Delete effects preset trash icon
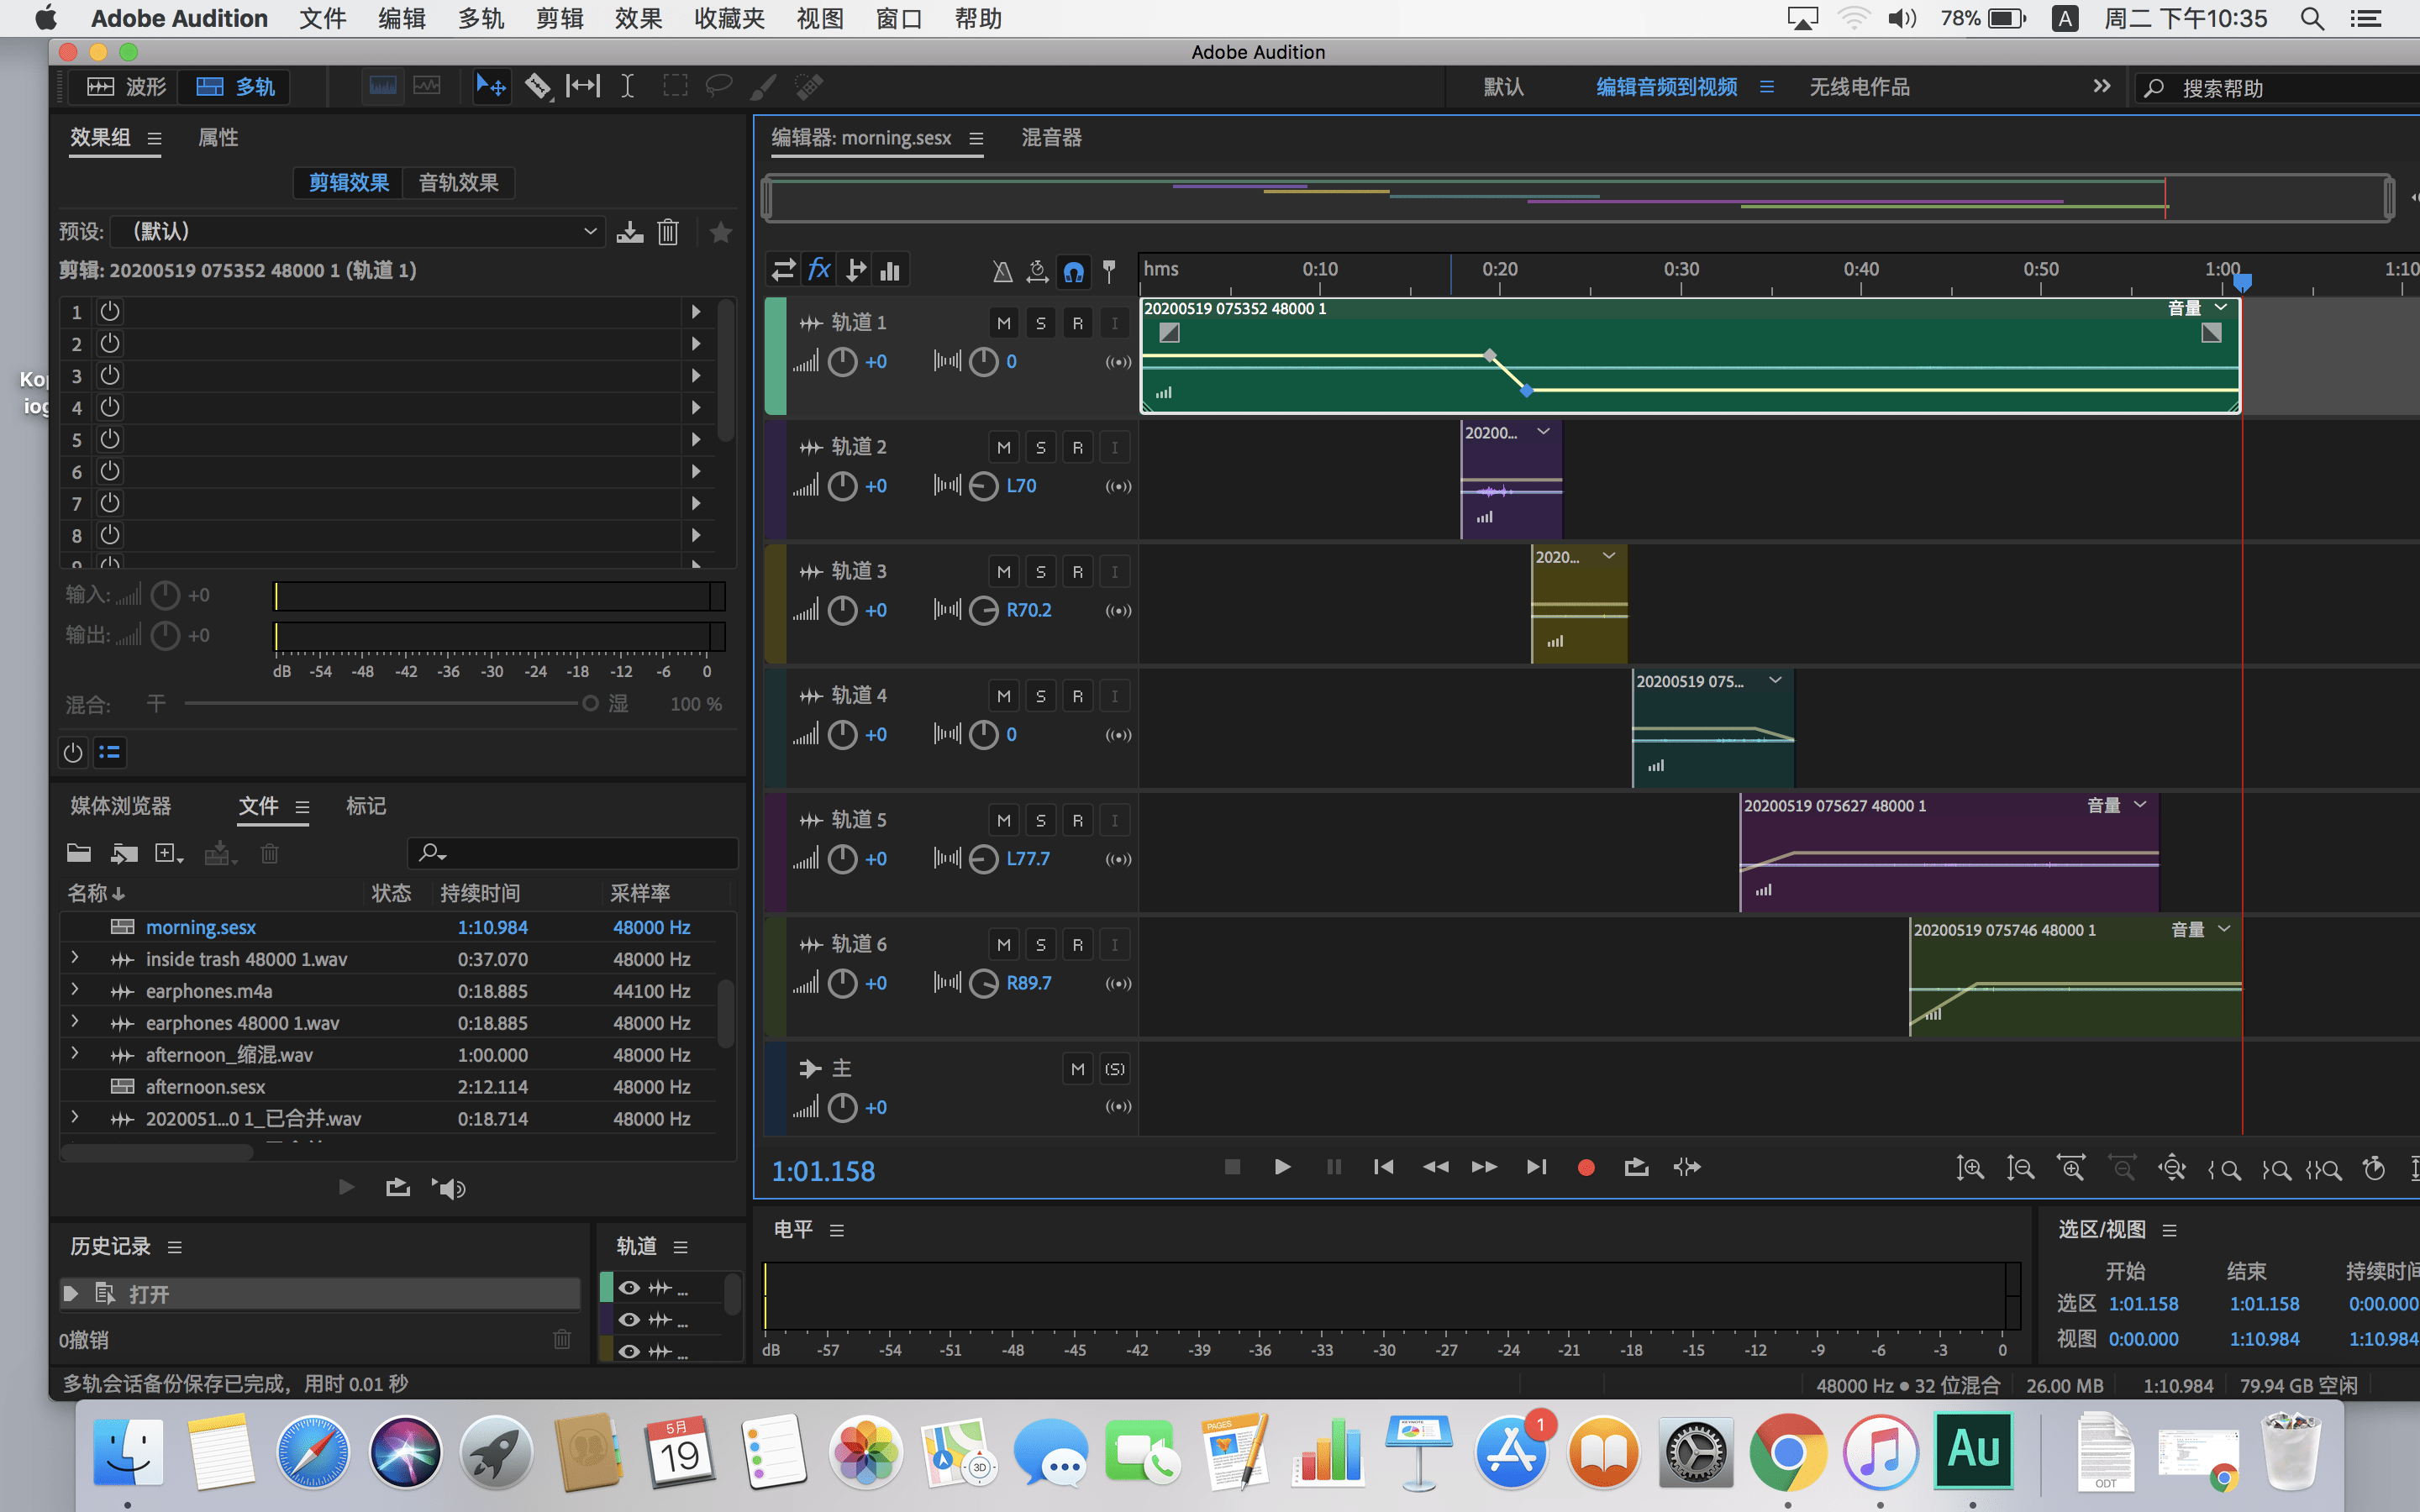This screenshot has width=2420, height=1512. (x=668, y=232)
